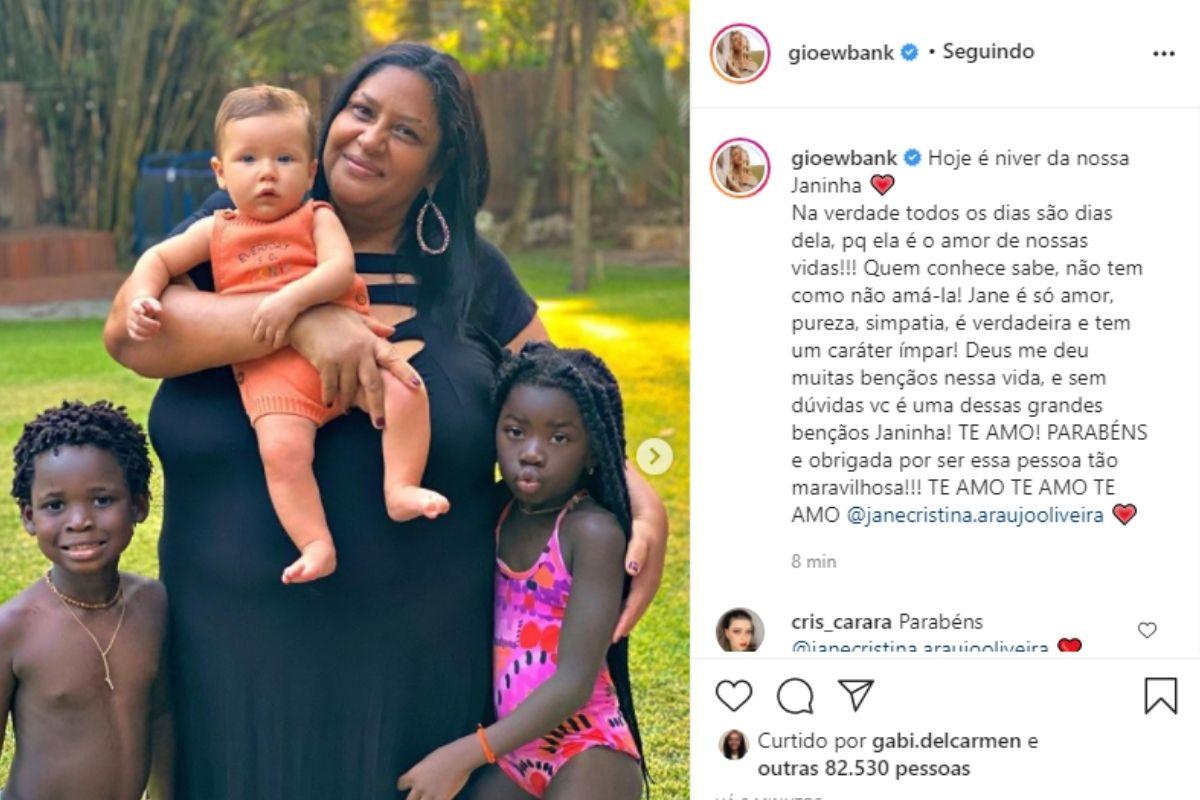Like cris_carara's comment with the small heart
The width and height of the screenshot is (1200, 800).
click(x=1147, y=630)
